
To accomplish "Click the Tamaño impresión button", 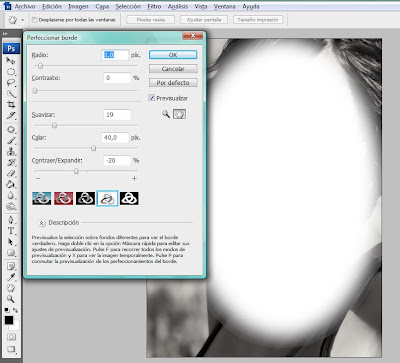I will click(258, 20).
